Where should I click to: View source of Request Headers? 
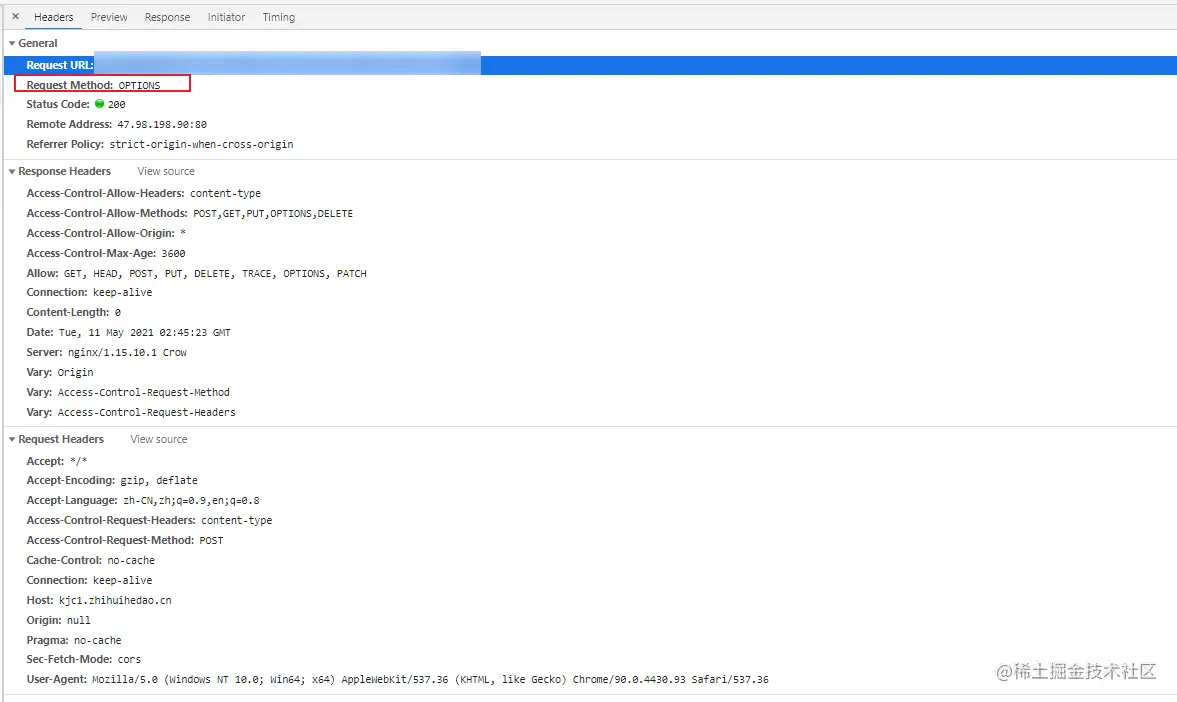click(159, 439)
